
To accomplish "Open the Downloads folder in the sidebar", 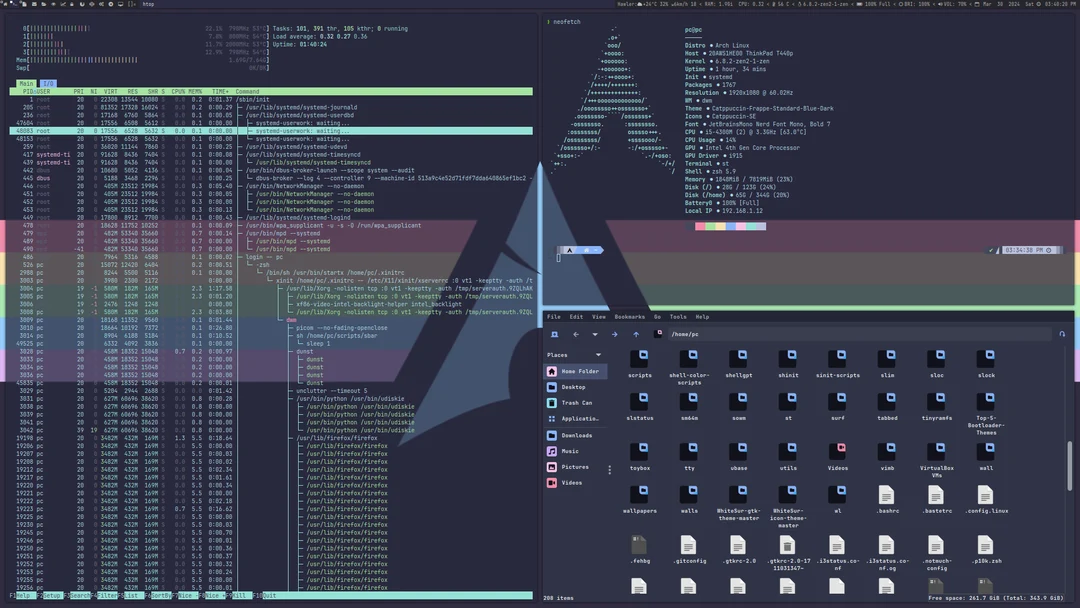I will coord(577,435).
